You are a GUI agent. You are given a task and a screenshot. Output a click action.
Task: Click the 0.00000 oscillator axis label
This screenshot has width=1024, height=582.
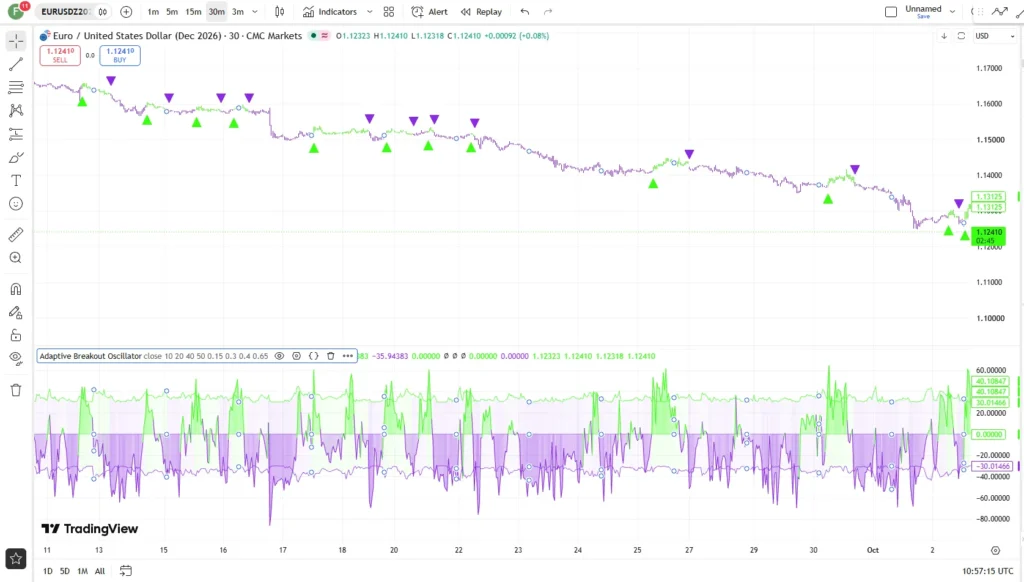[989, 434]
